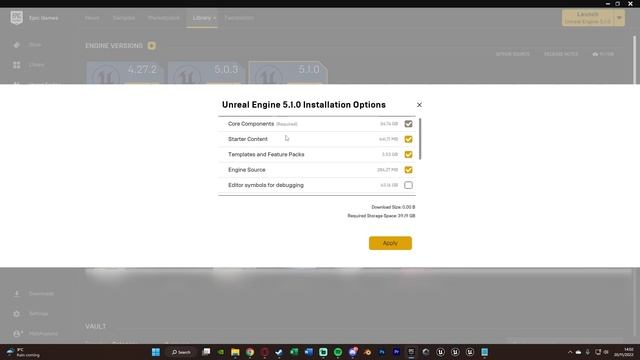Click the weather widget on taskbar
This screenshot has height=360, width=640.
(x=22, y=352)
